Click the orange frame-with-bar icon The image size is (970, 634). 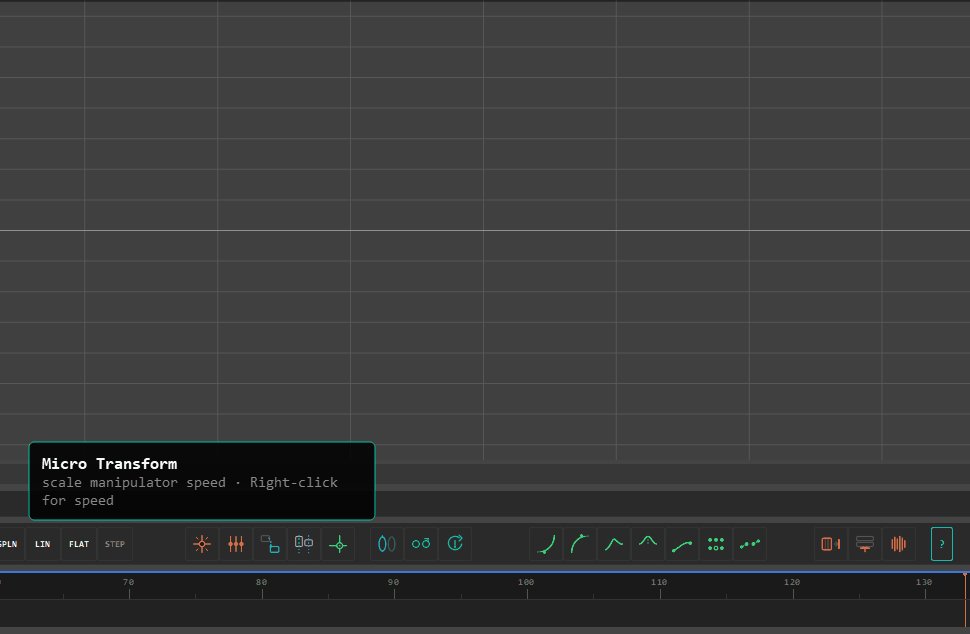point(830,544)
